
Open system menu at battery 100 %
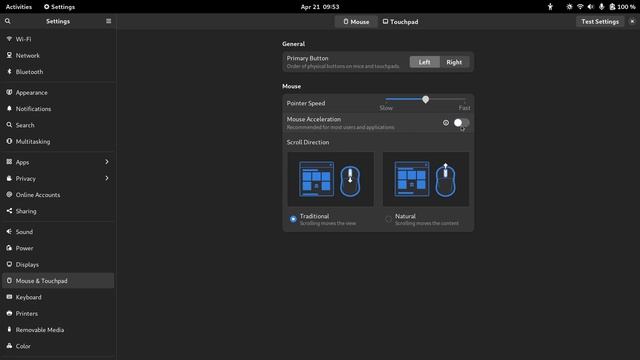pos(622,7)
